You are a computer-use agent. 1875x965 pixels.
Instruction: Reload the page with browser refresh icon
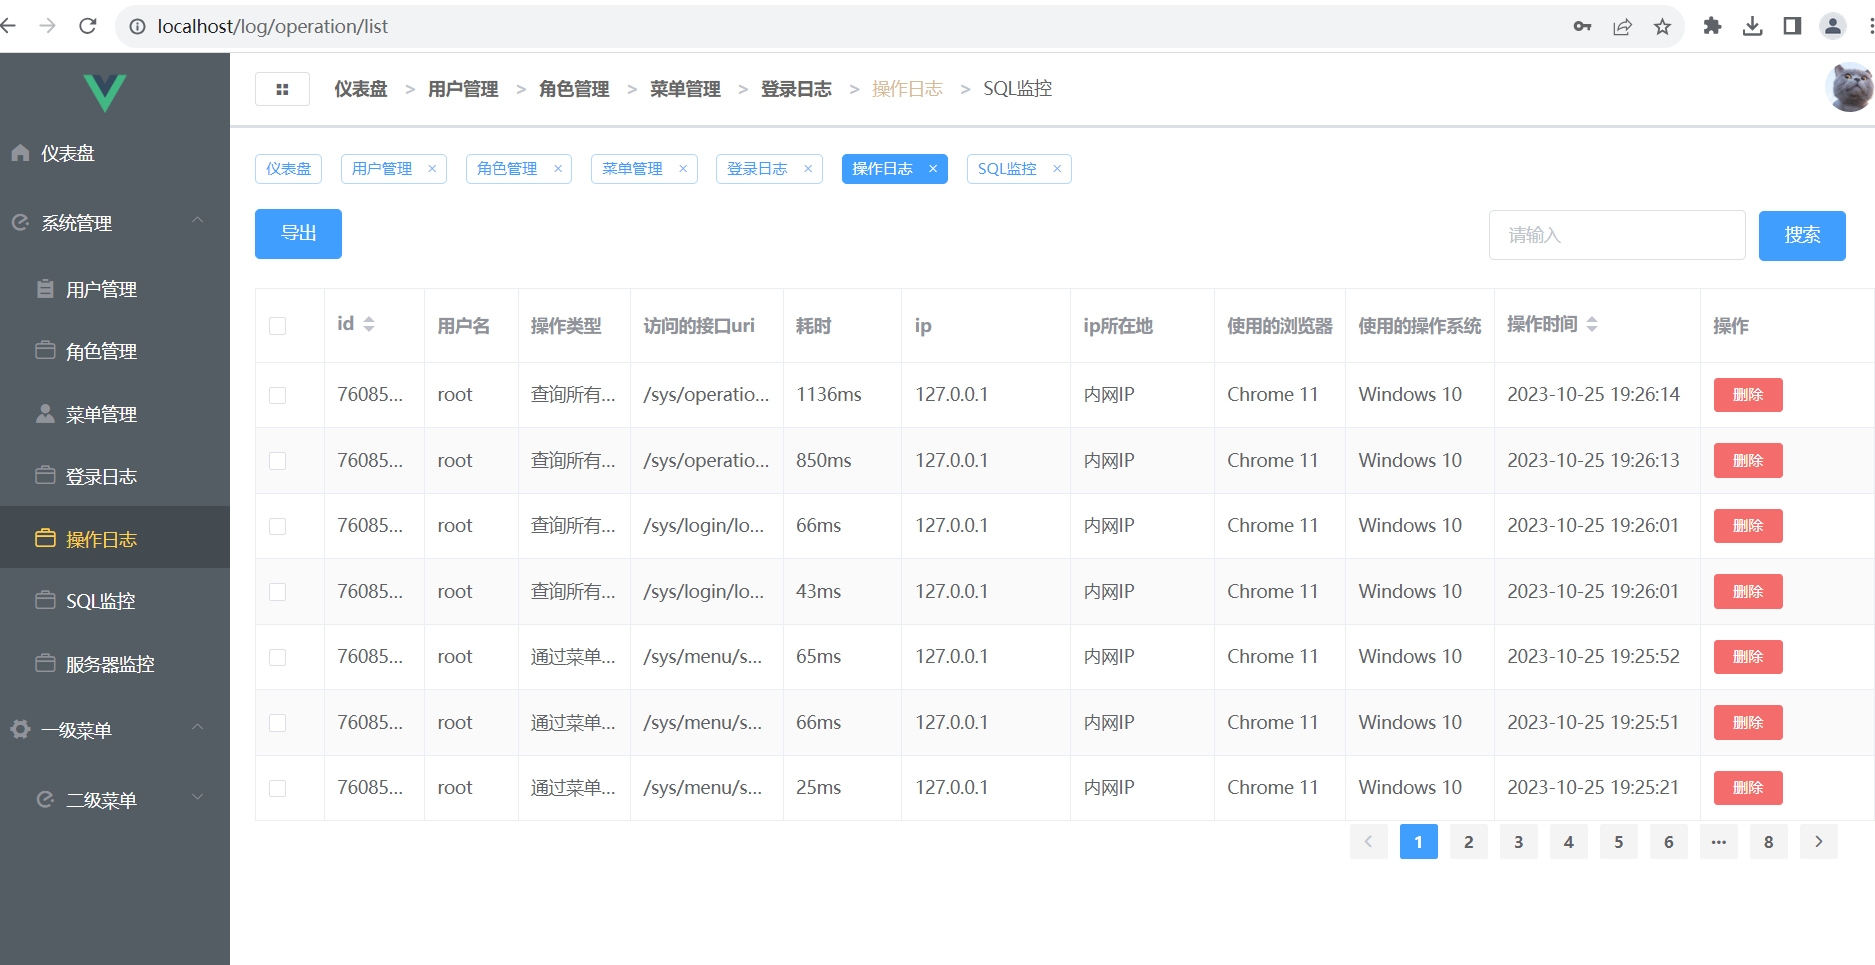coord(88,26)
